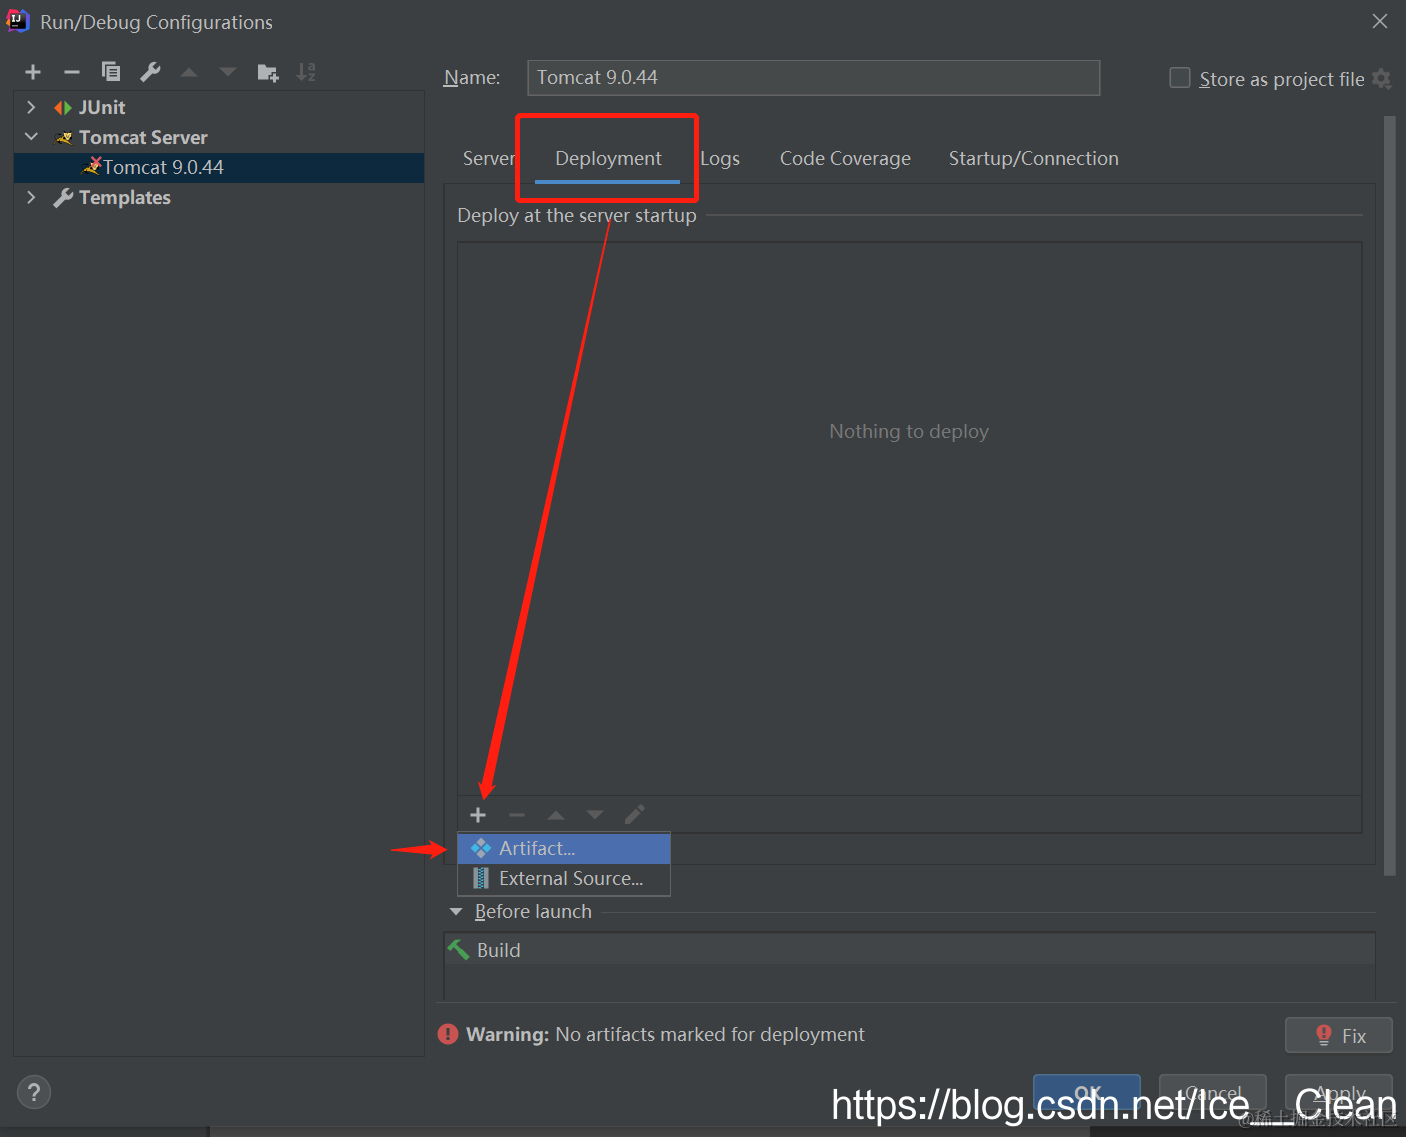Screen dimensions: 1406x1137
Task: Select the Build task in Before launch list
Action: [x=909, y=950]
